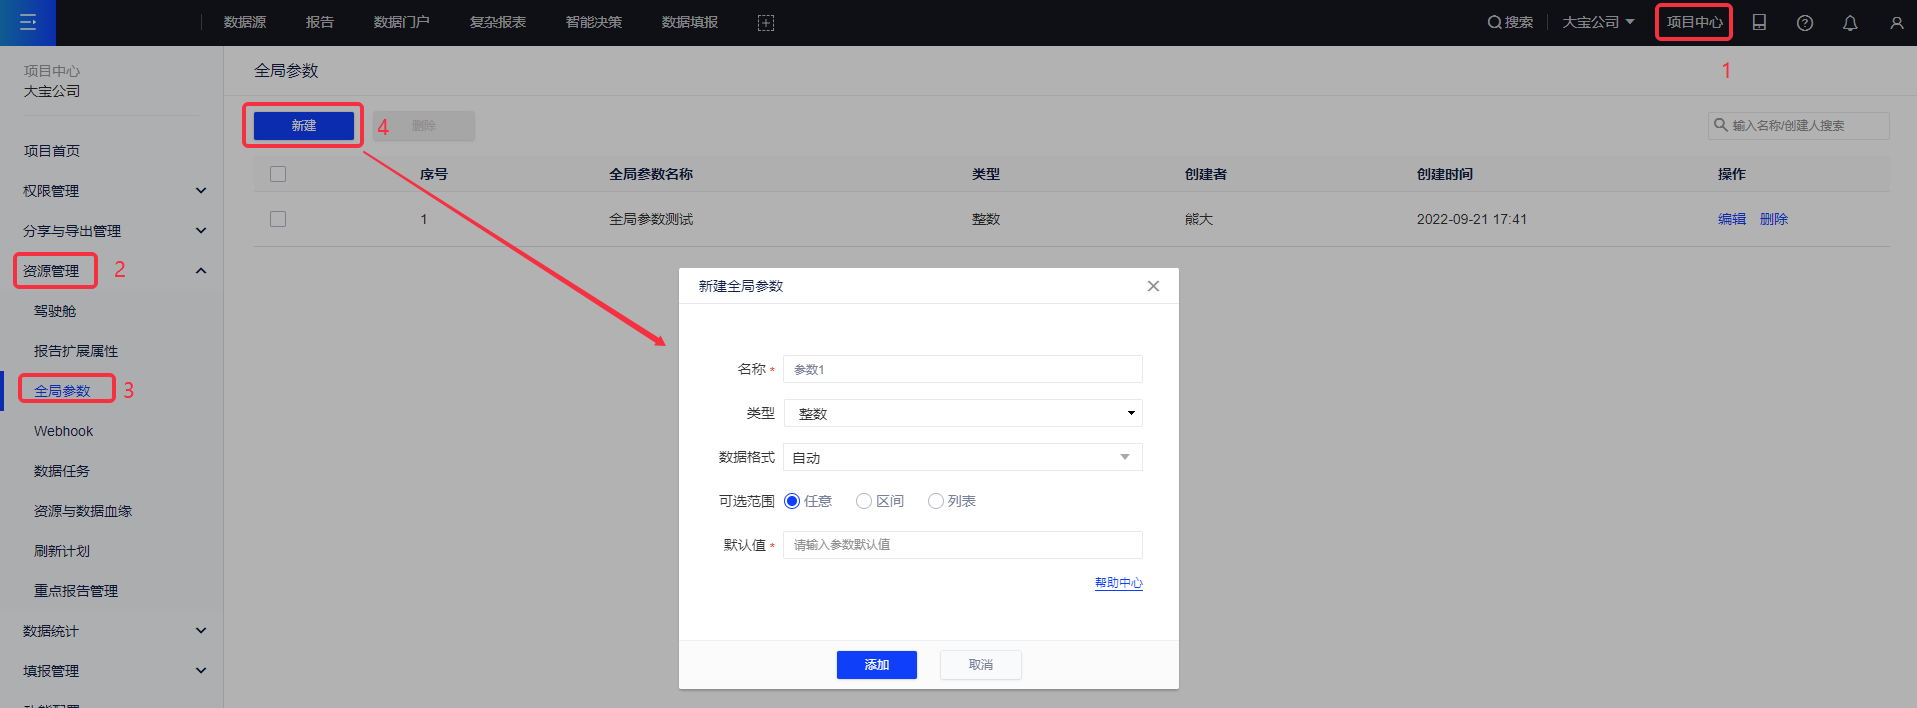Open the 数据格式 dropdown showing 自动
The height and width of the screenshot is (708, 1917).
point(962,457)
